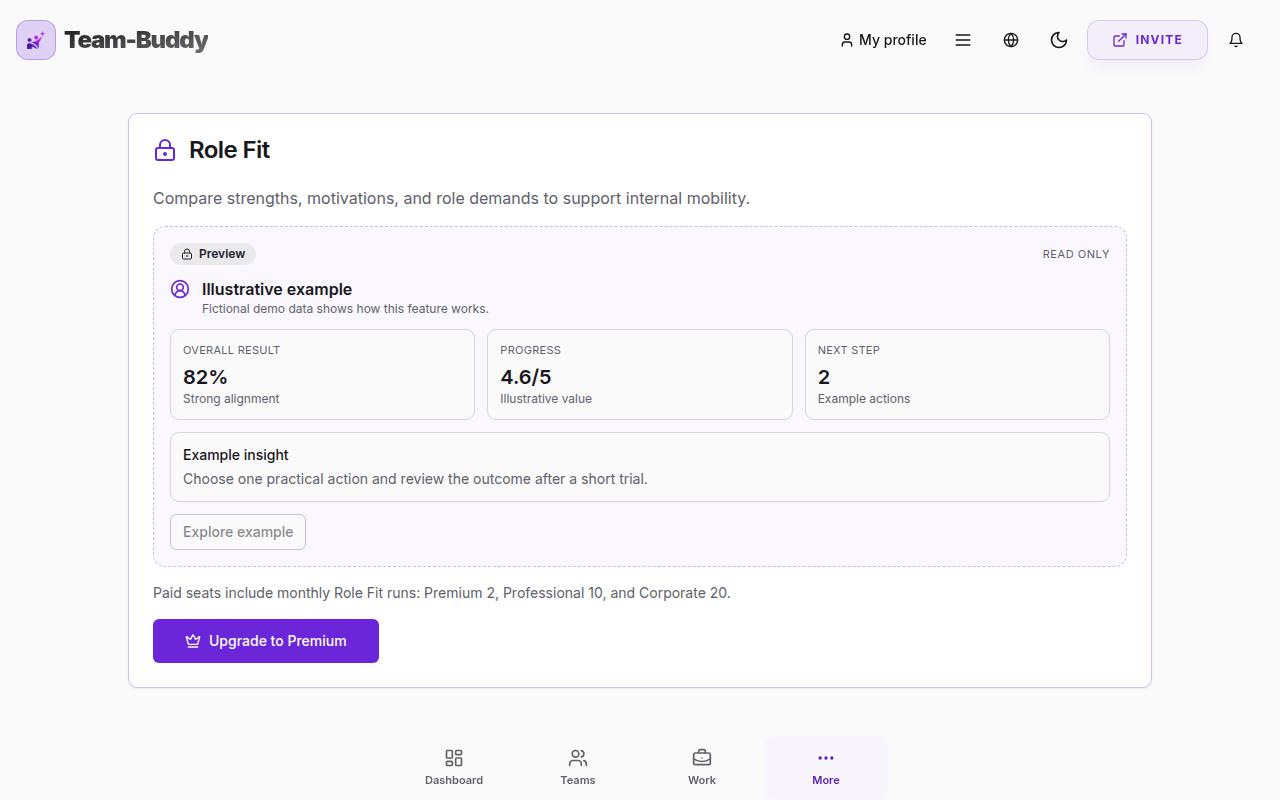1280x800 pixels.
Task: Switch to the Work tab
Action: pos(702,767)
